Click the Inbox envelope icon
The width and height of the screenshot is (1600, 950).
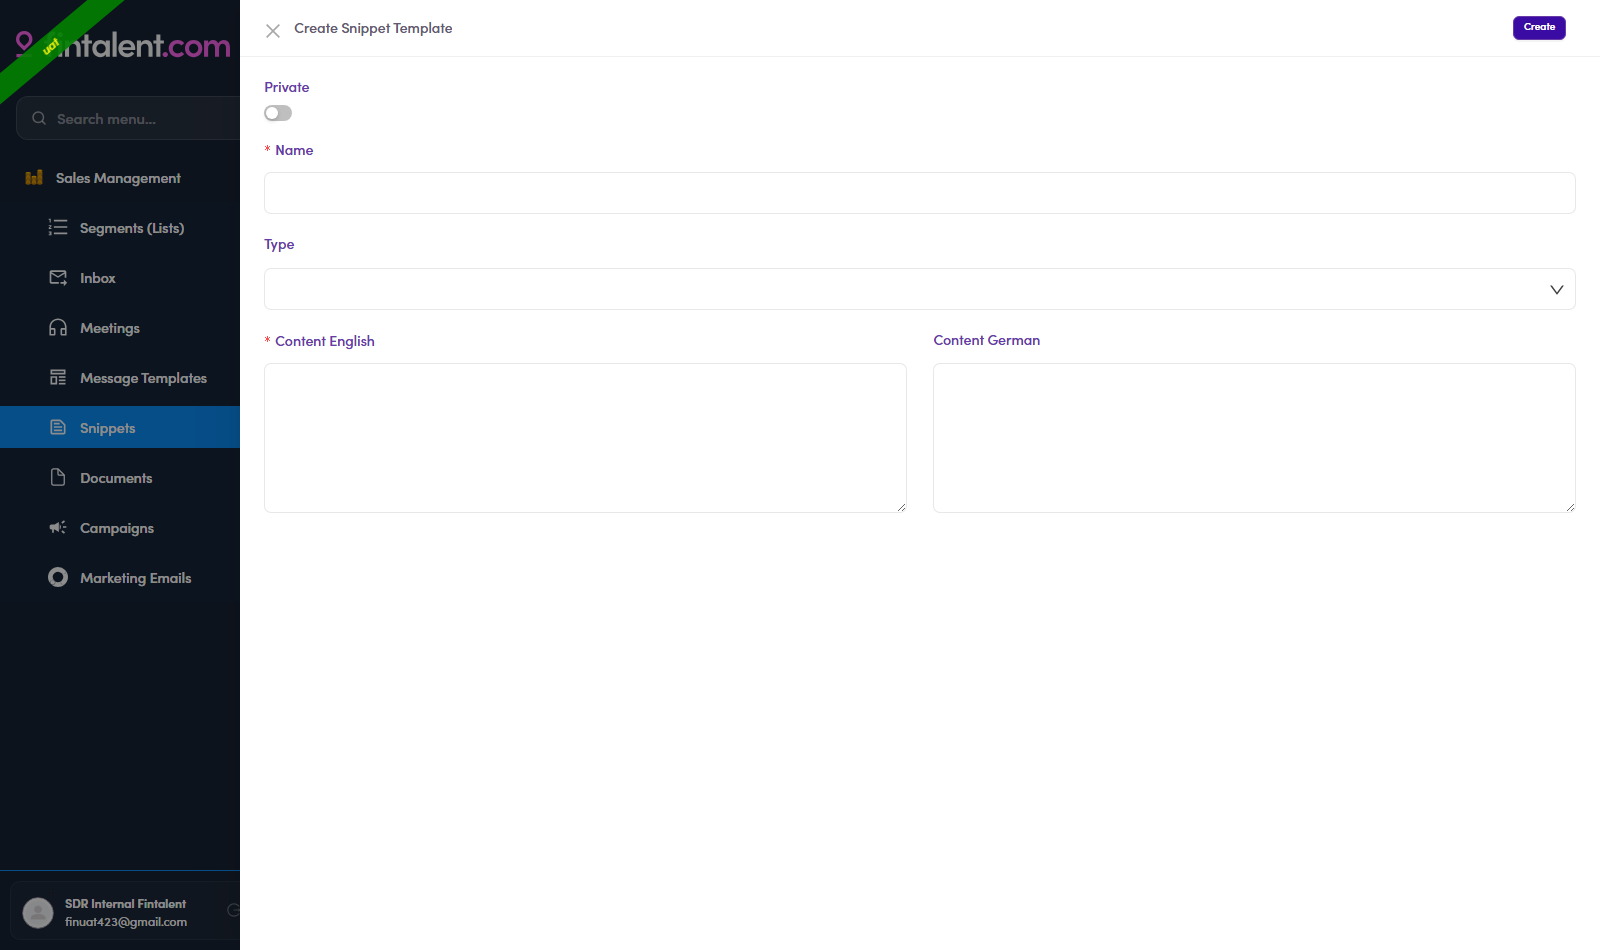click(58, 277)
